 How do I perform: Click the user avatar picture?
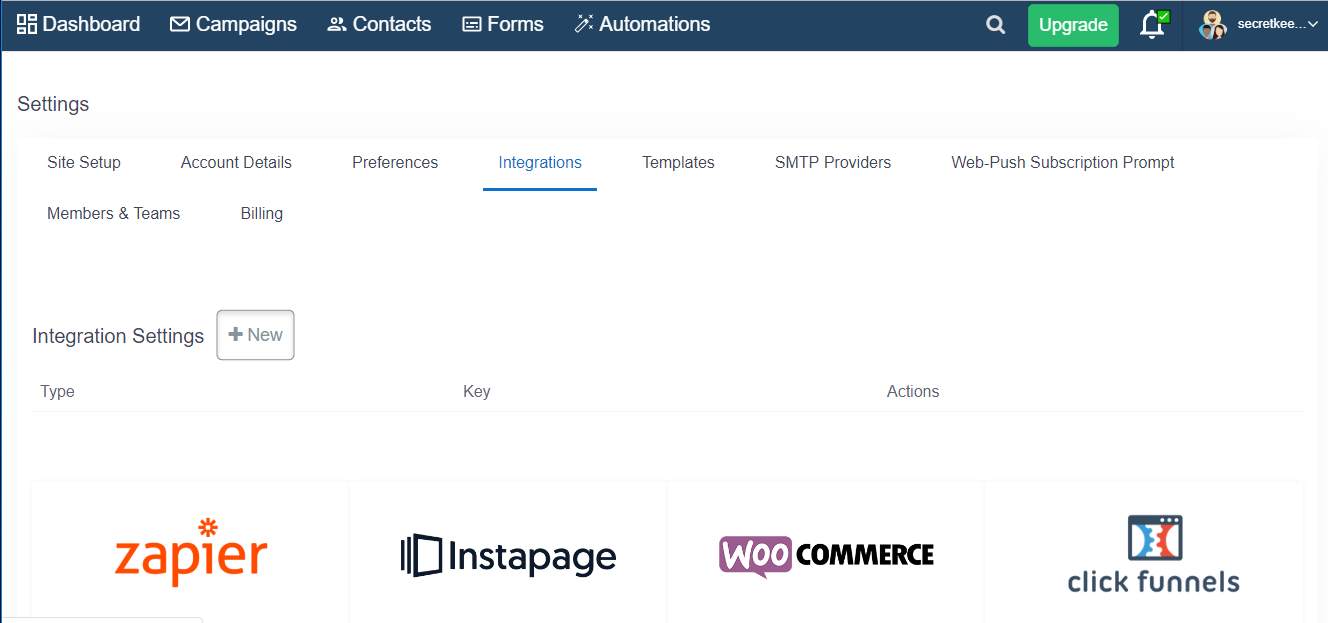pyautogui.click(x=1213, y=25)
